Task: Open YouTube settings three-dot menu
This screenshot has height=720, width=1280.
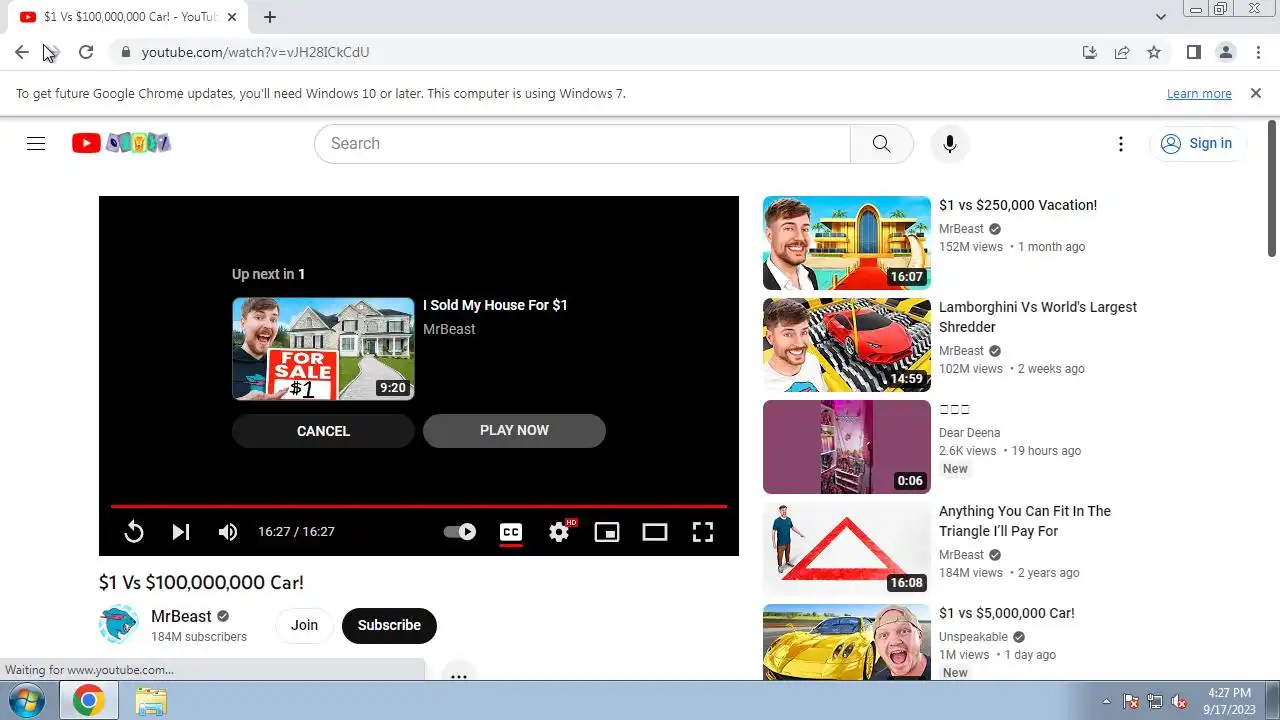Action: tap(1121, 143)
